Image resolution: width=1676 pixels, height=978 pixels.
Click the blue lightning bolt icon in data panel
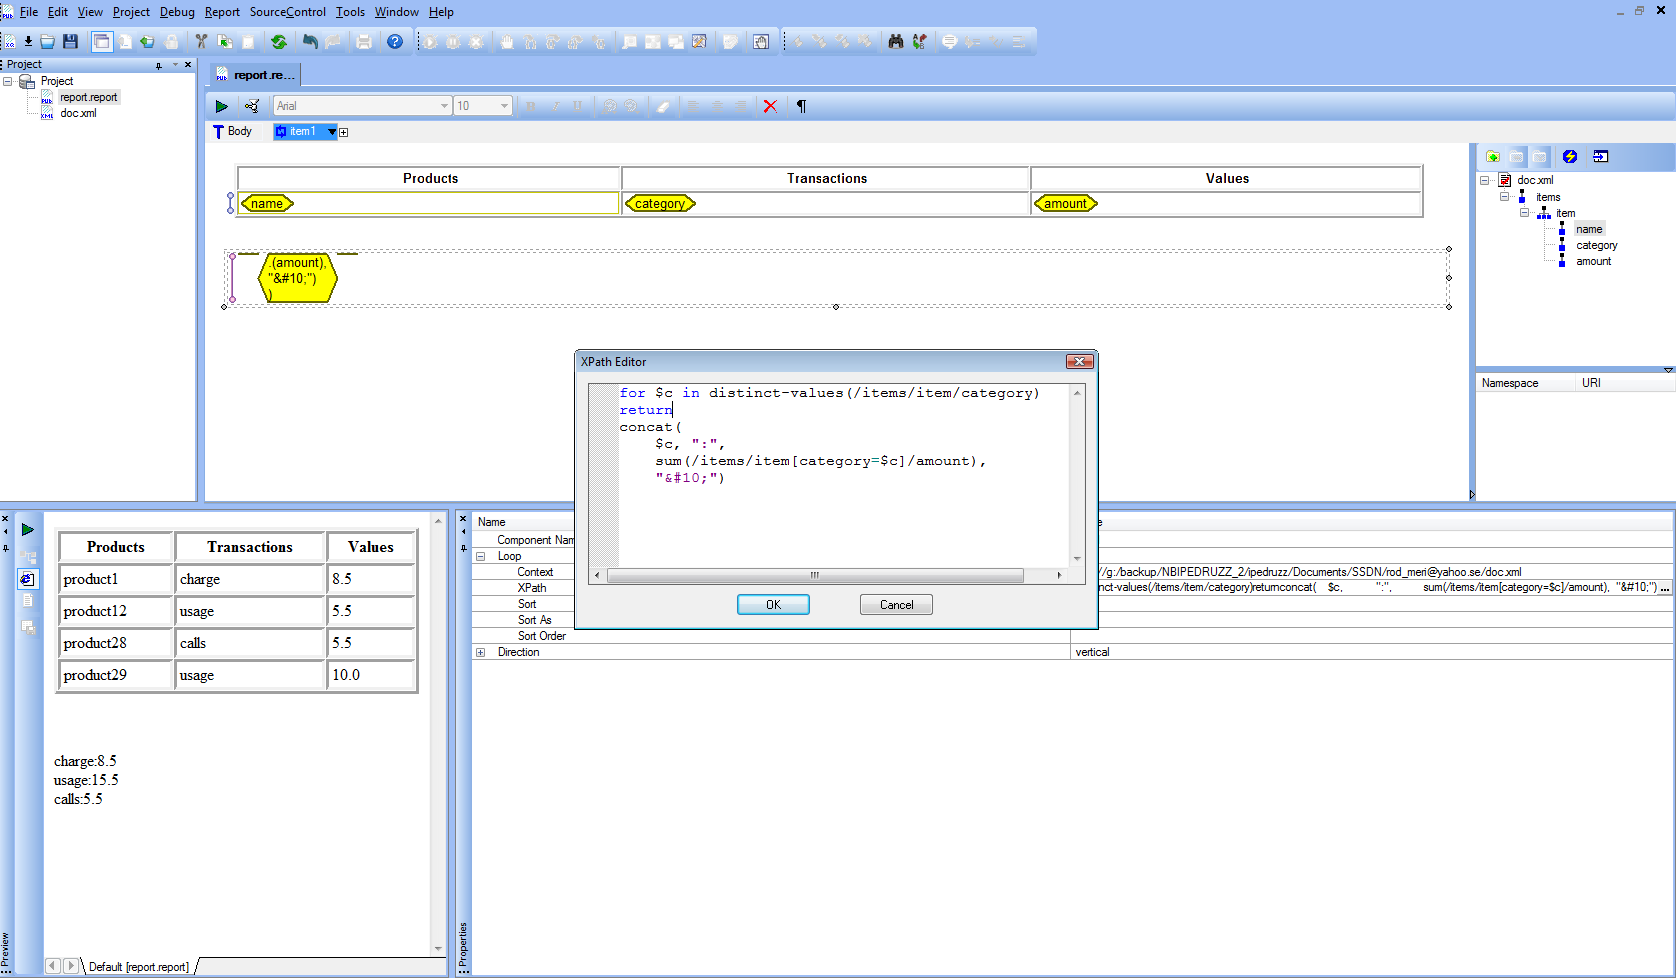pos(1570,157)
